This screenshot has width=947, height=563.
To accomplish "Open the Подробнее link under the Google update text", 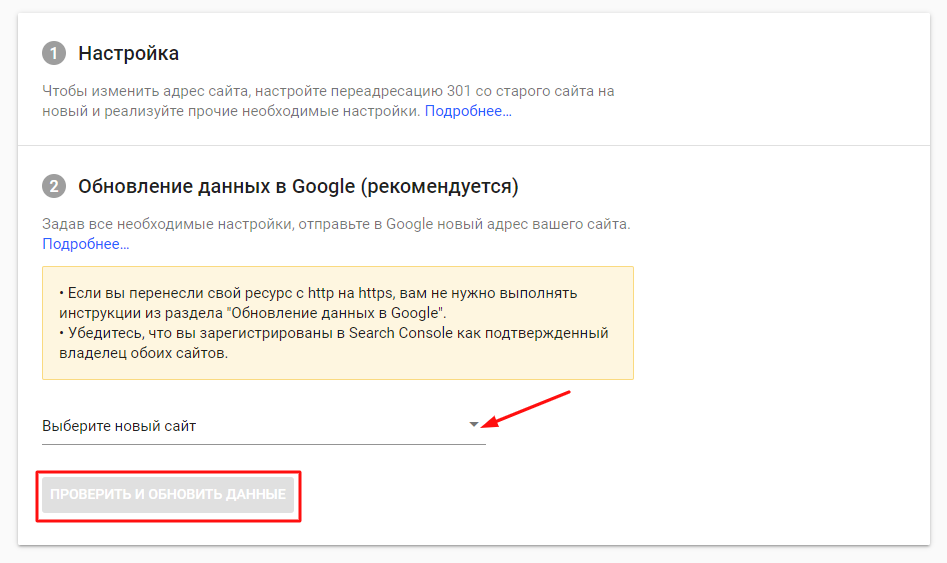I will click(86, 244).
